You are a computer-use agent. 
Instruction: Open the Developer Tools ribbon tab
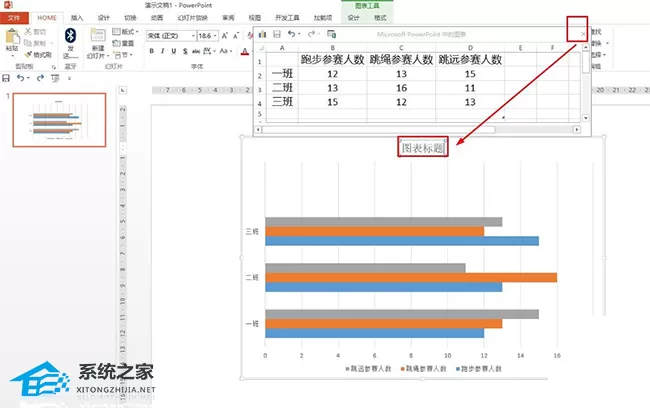pyautogui.click(x=287, y=18)
